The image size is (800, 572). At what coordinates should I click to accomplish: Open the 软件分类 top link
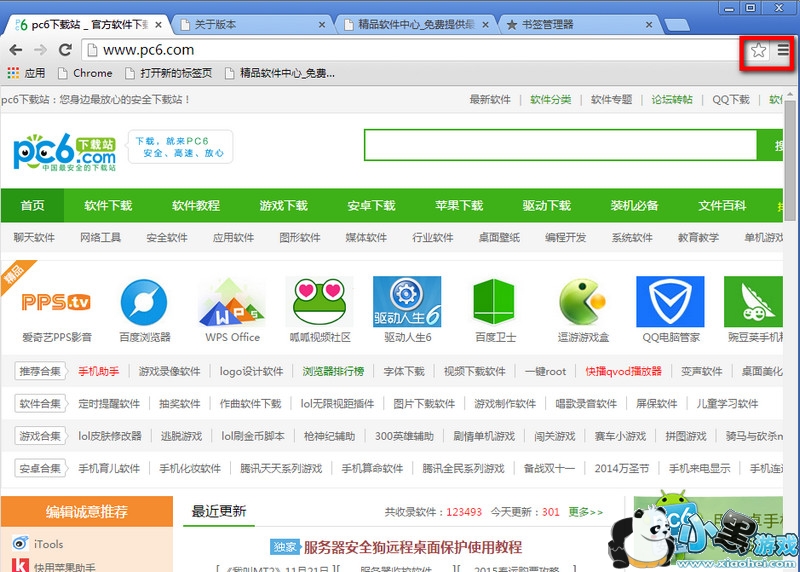point(551,100)
